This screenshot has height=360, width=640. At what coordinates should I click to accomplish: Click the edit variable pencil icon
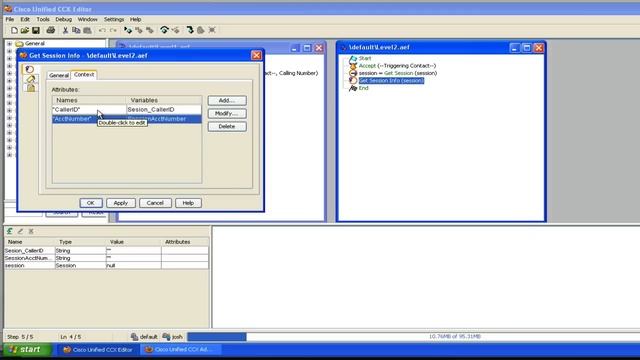20,231
